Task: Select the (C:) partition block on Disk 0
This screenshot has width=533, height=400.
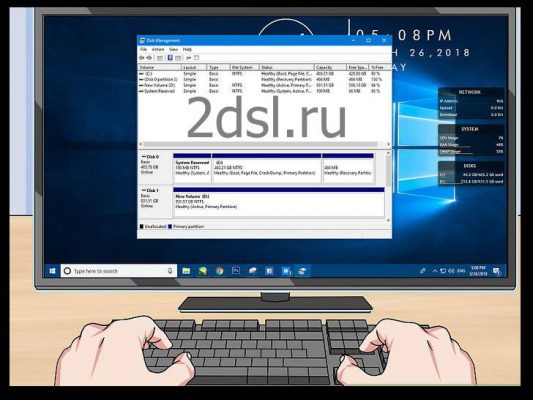Action: [x=266, y=169]
